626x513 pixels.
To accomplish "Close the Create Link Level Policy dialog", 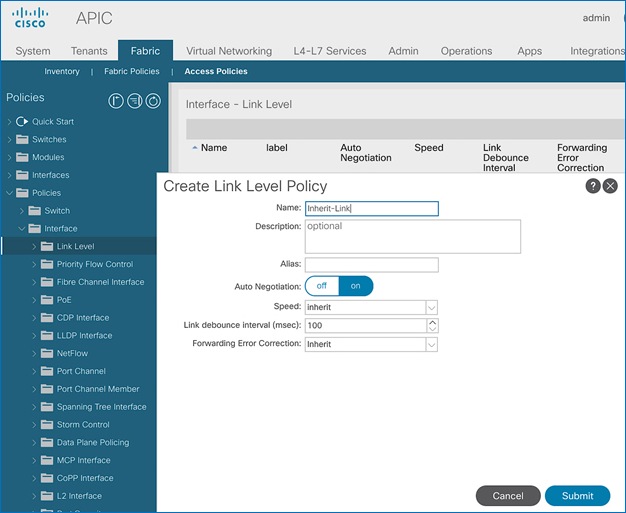I will (x=610, y=186).
